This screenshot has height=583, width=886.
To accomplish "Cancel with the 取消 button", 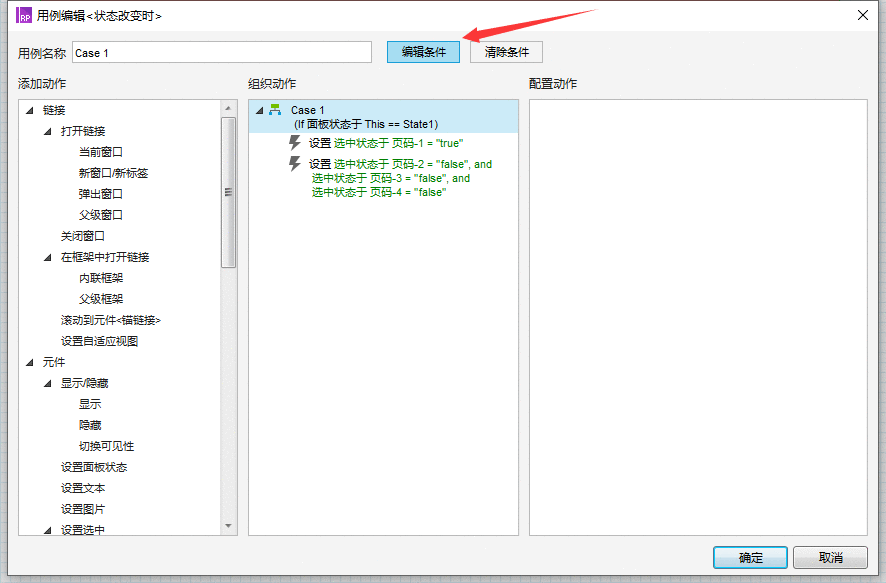I will [x=830, y=558].
